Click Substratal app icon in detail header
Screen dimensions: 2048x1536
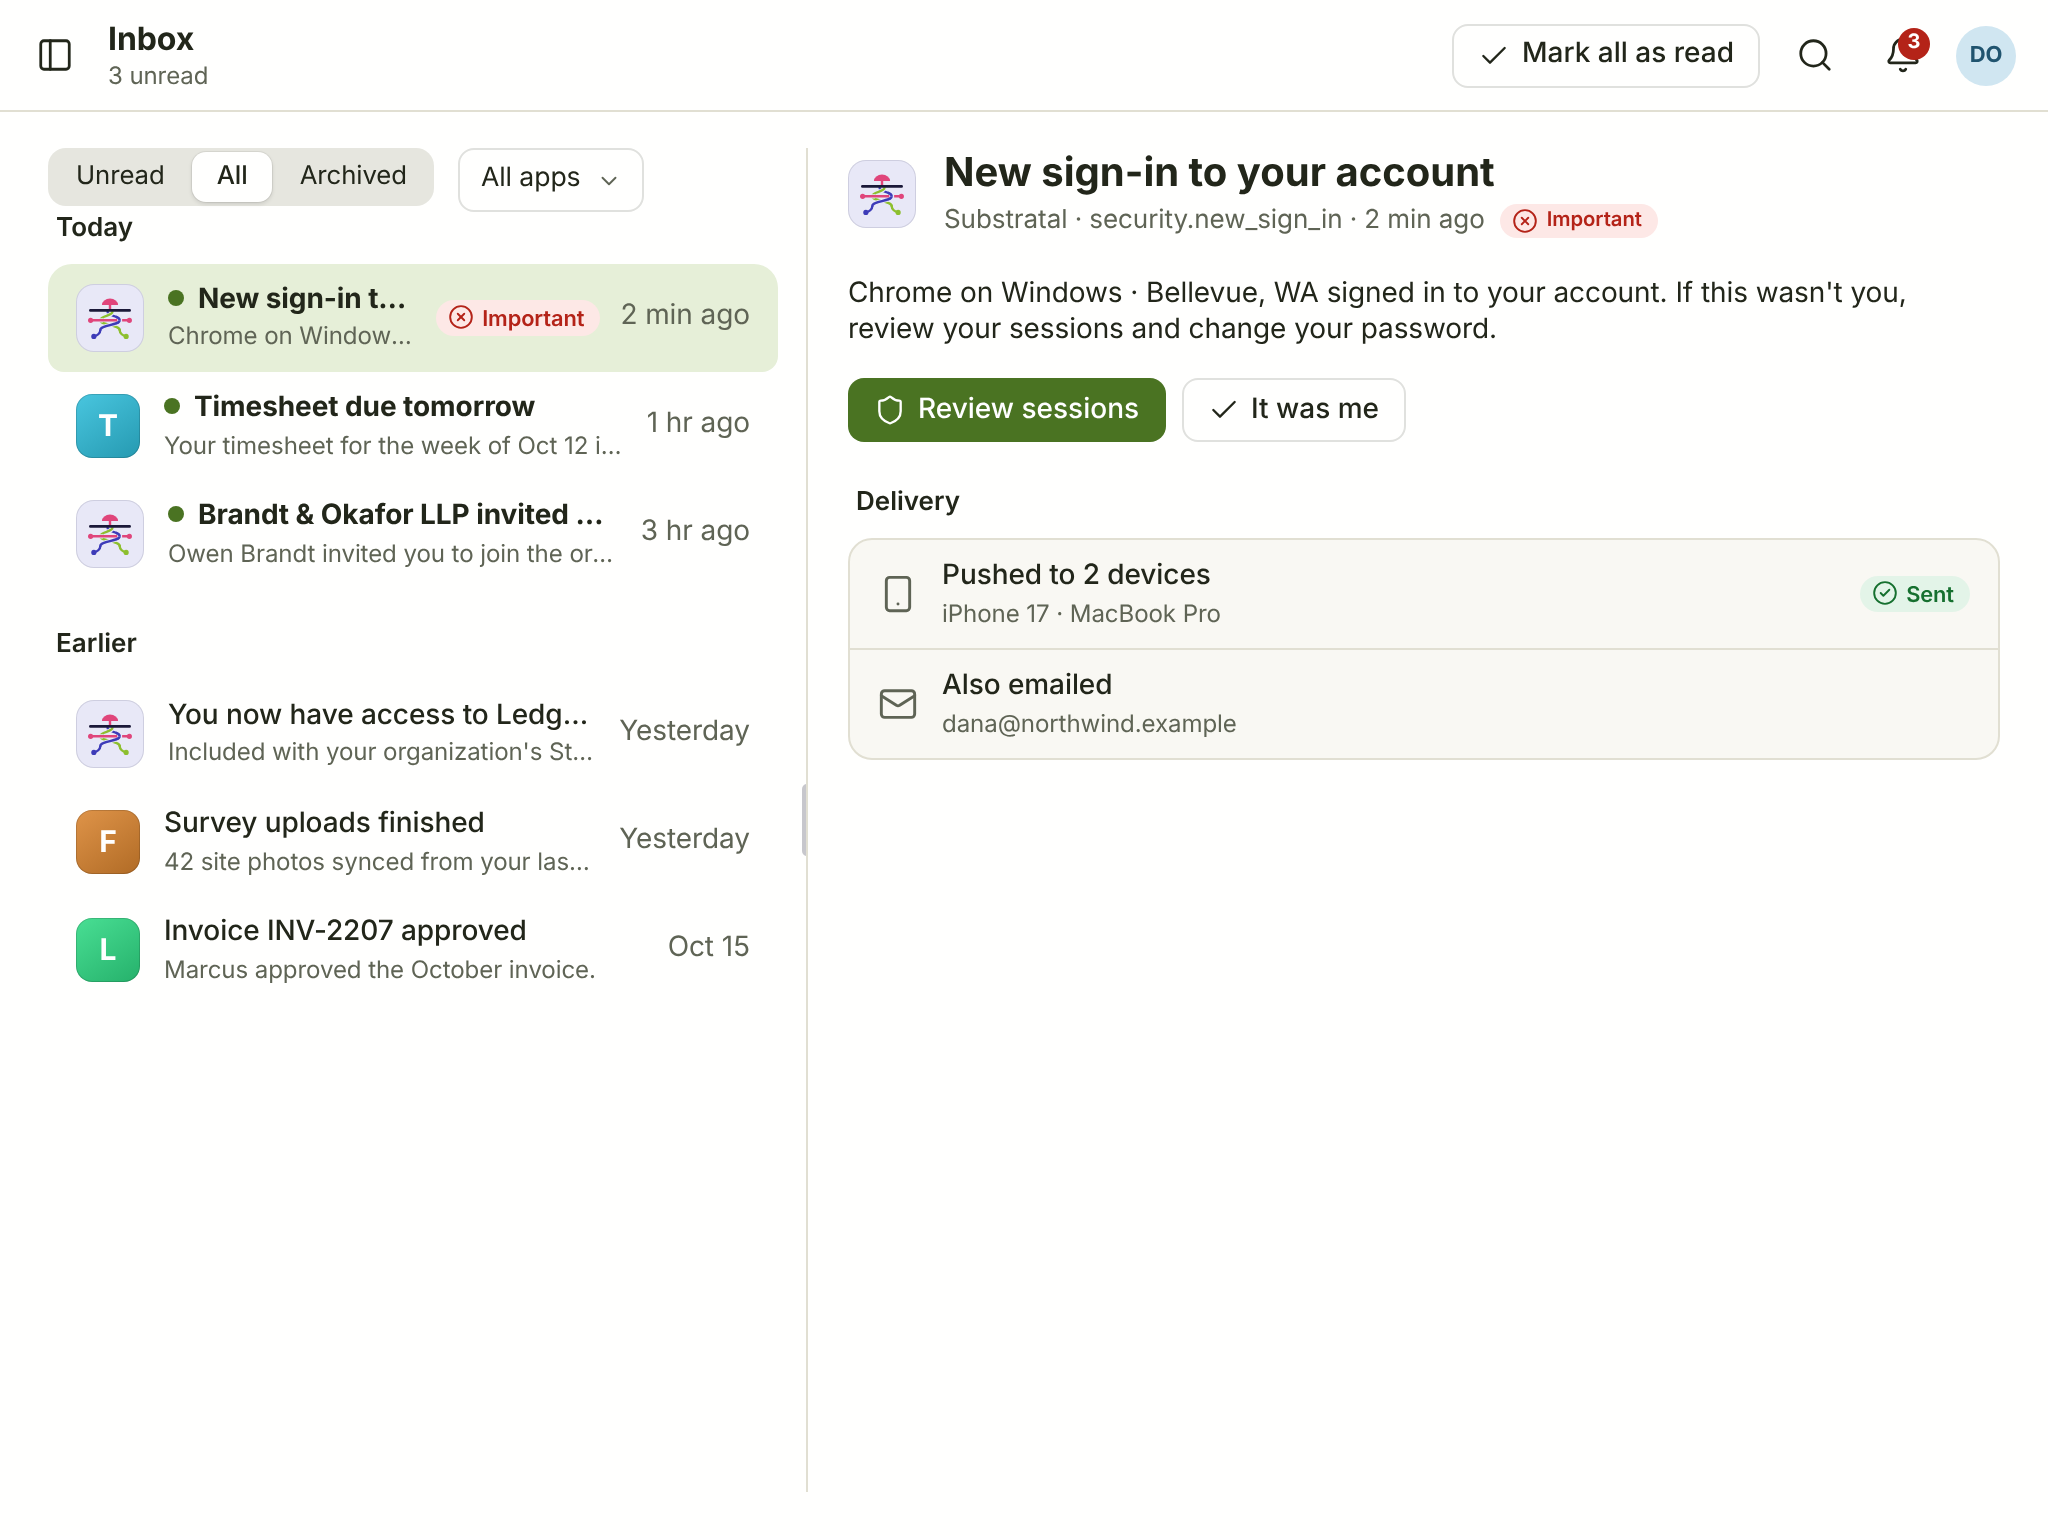(882, 194)
